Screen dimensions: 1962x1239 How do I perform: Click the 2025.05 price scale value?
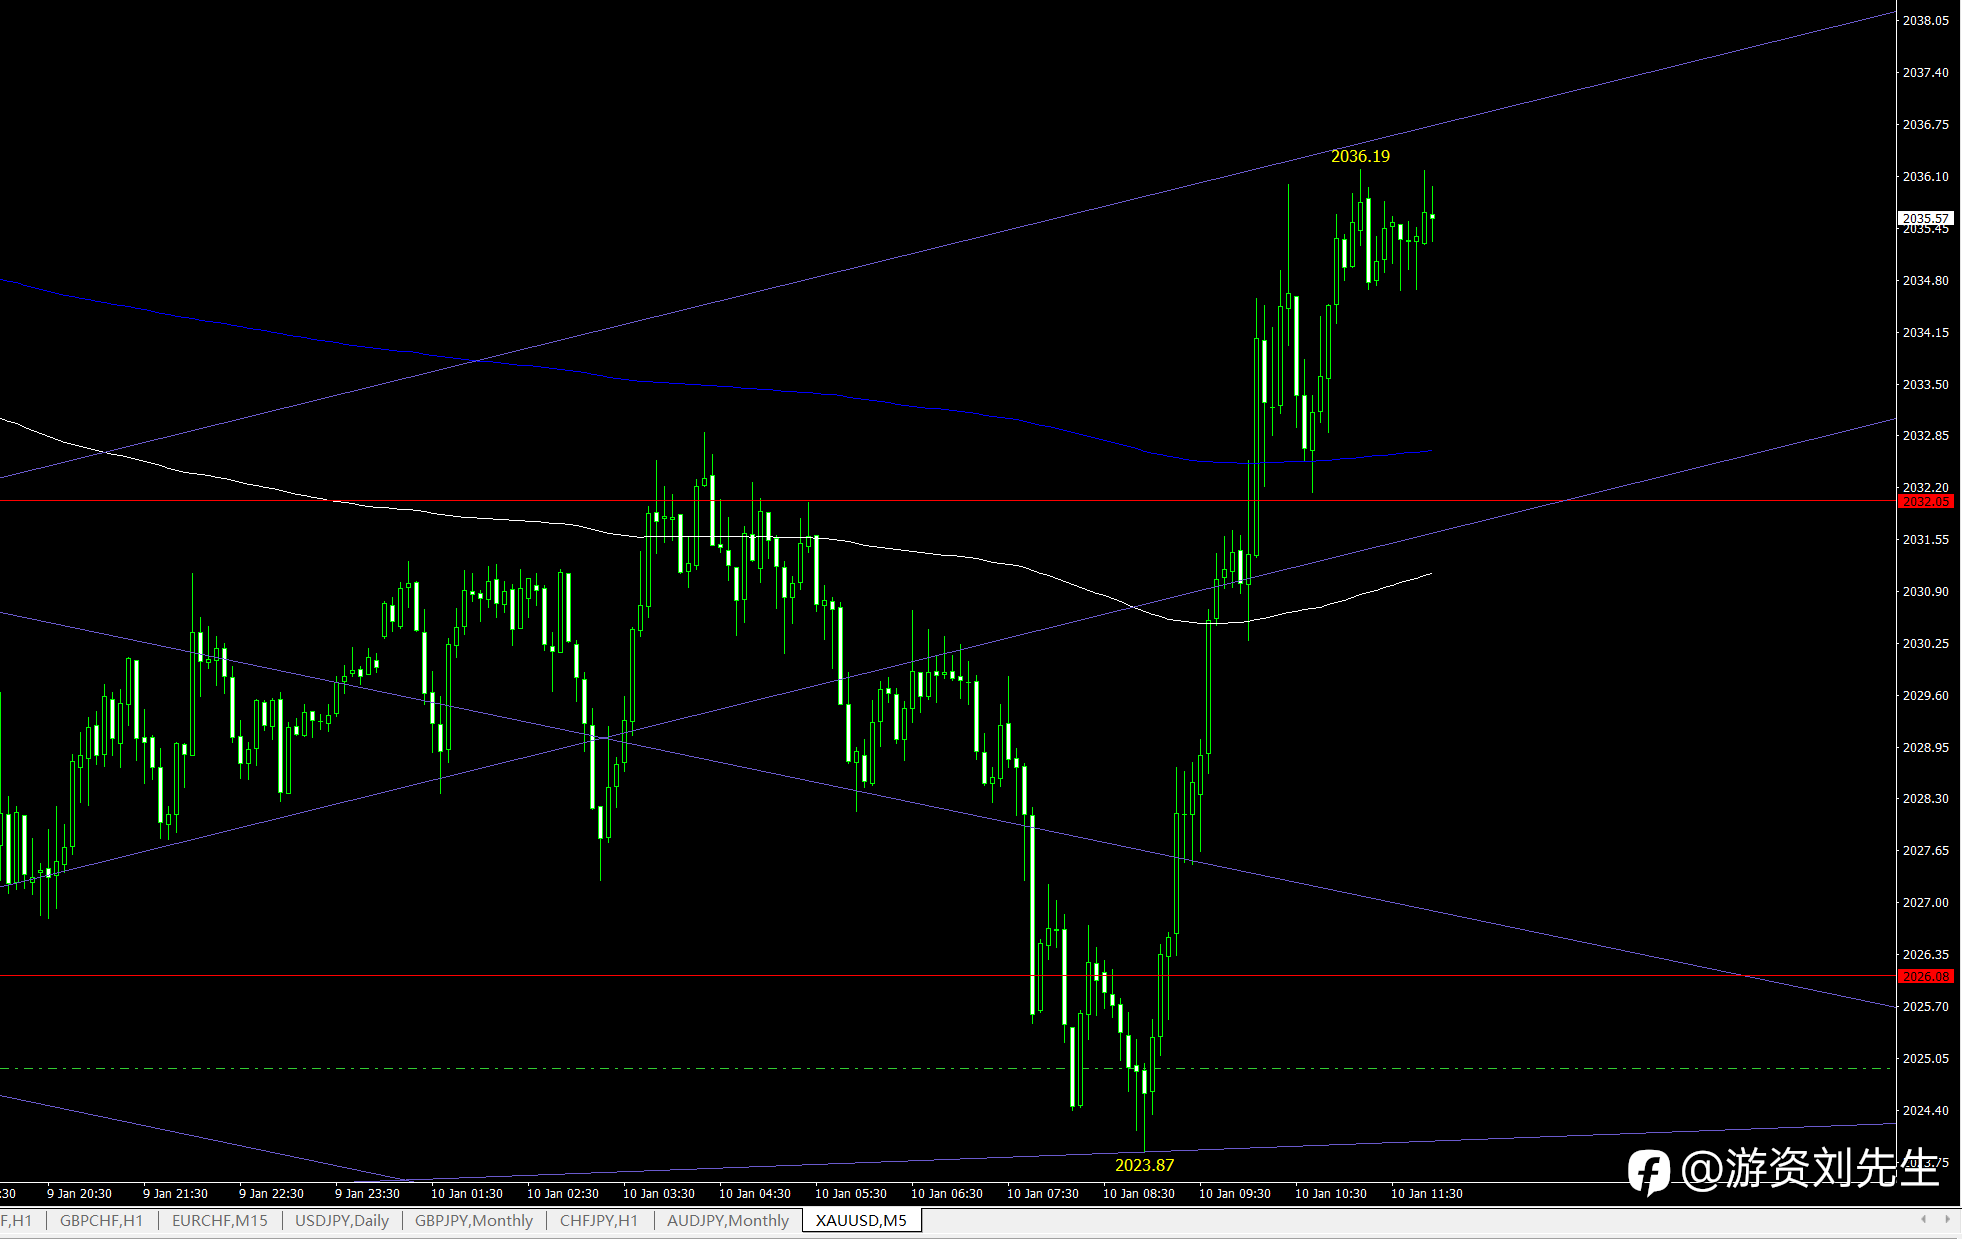1925,1058
